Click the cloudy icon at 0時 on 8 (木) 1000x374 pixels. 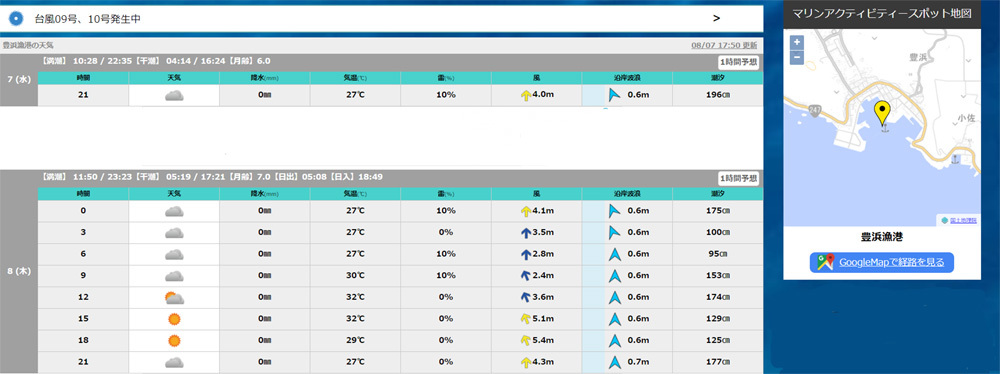pyautogui.click(x=173, y=211)
